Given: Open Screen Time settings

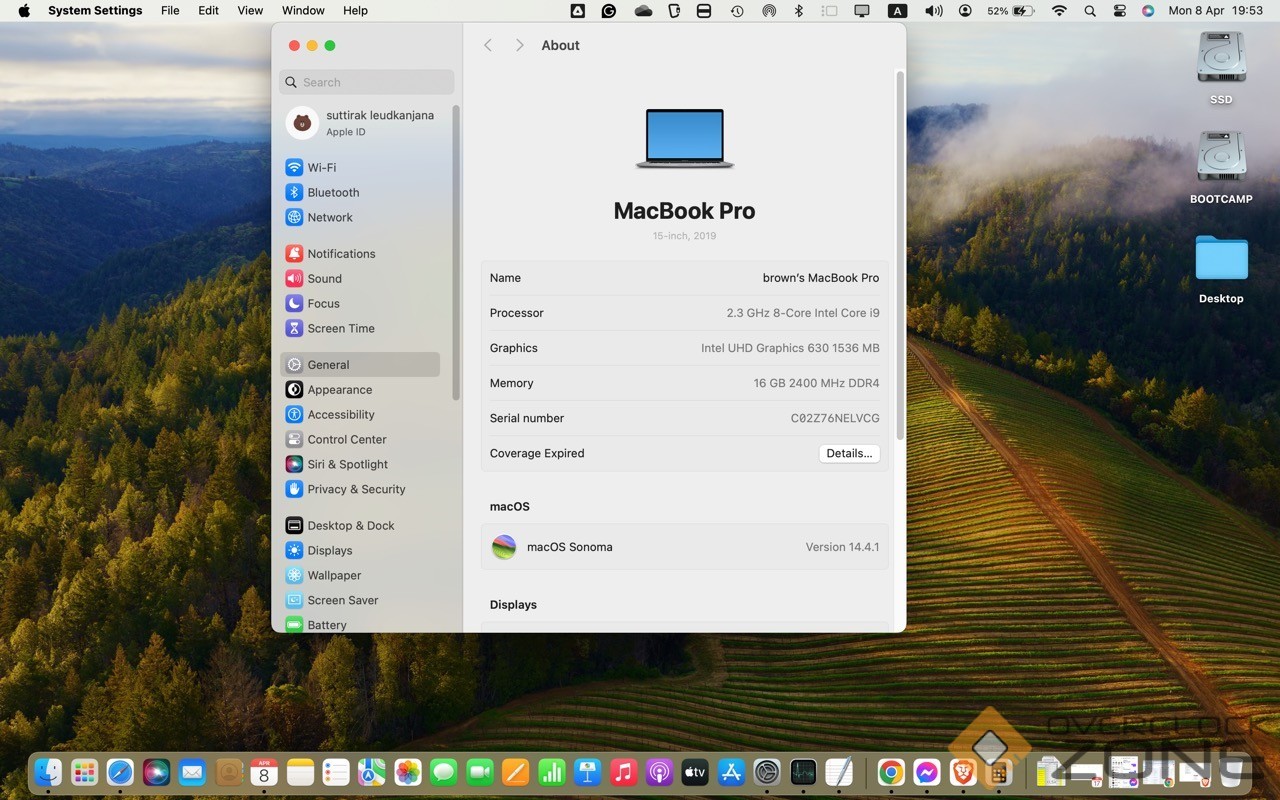Looking at the screenshot, I should (x=340, y=329).
